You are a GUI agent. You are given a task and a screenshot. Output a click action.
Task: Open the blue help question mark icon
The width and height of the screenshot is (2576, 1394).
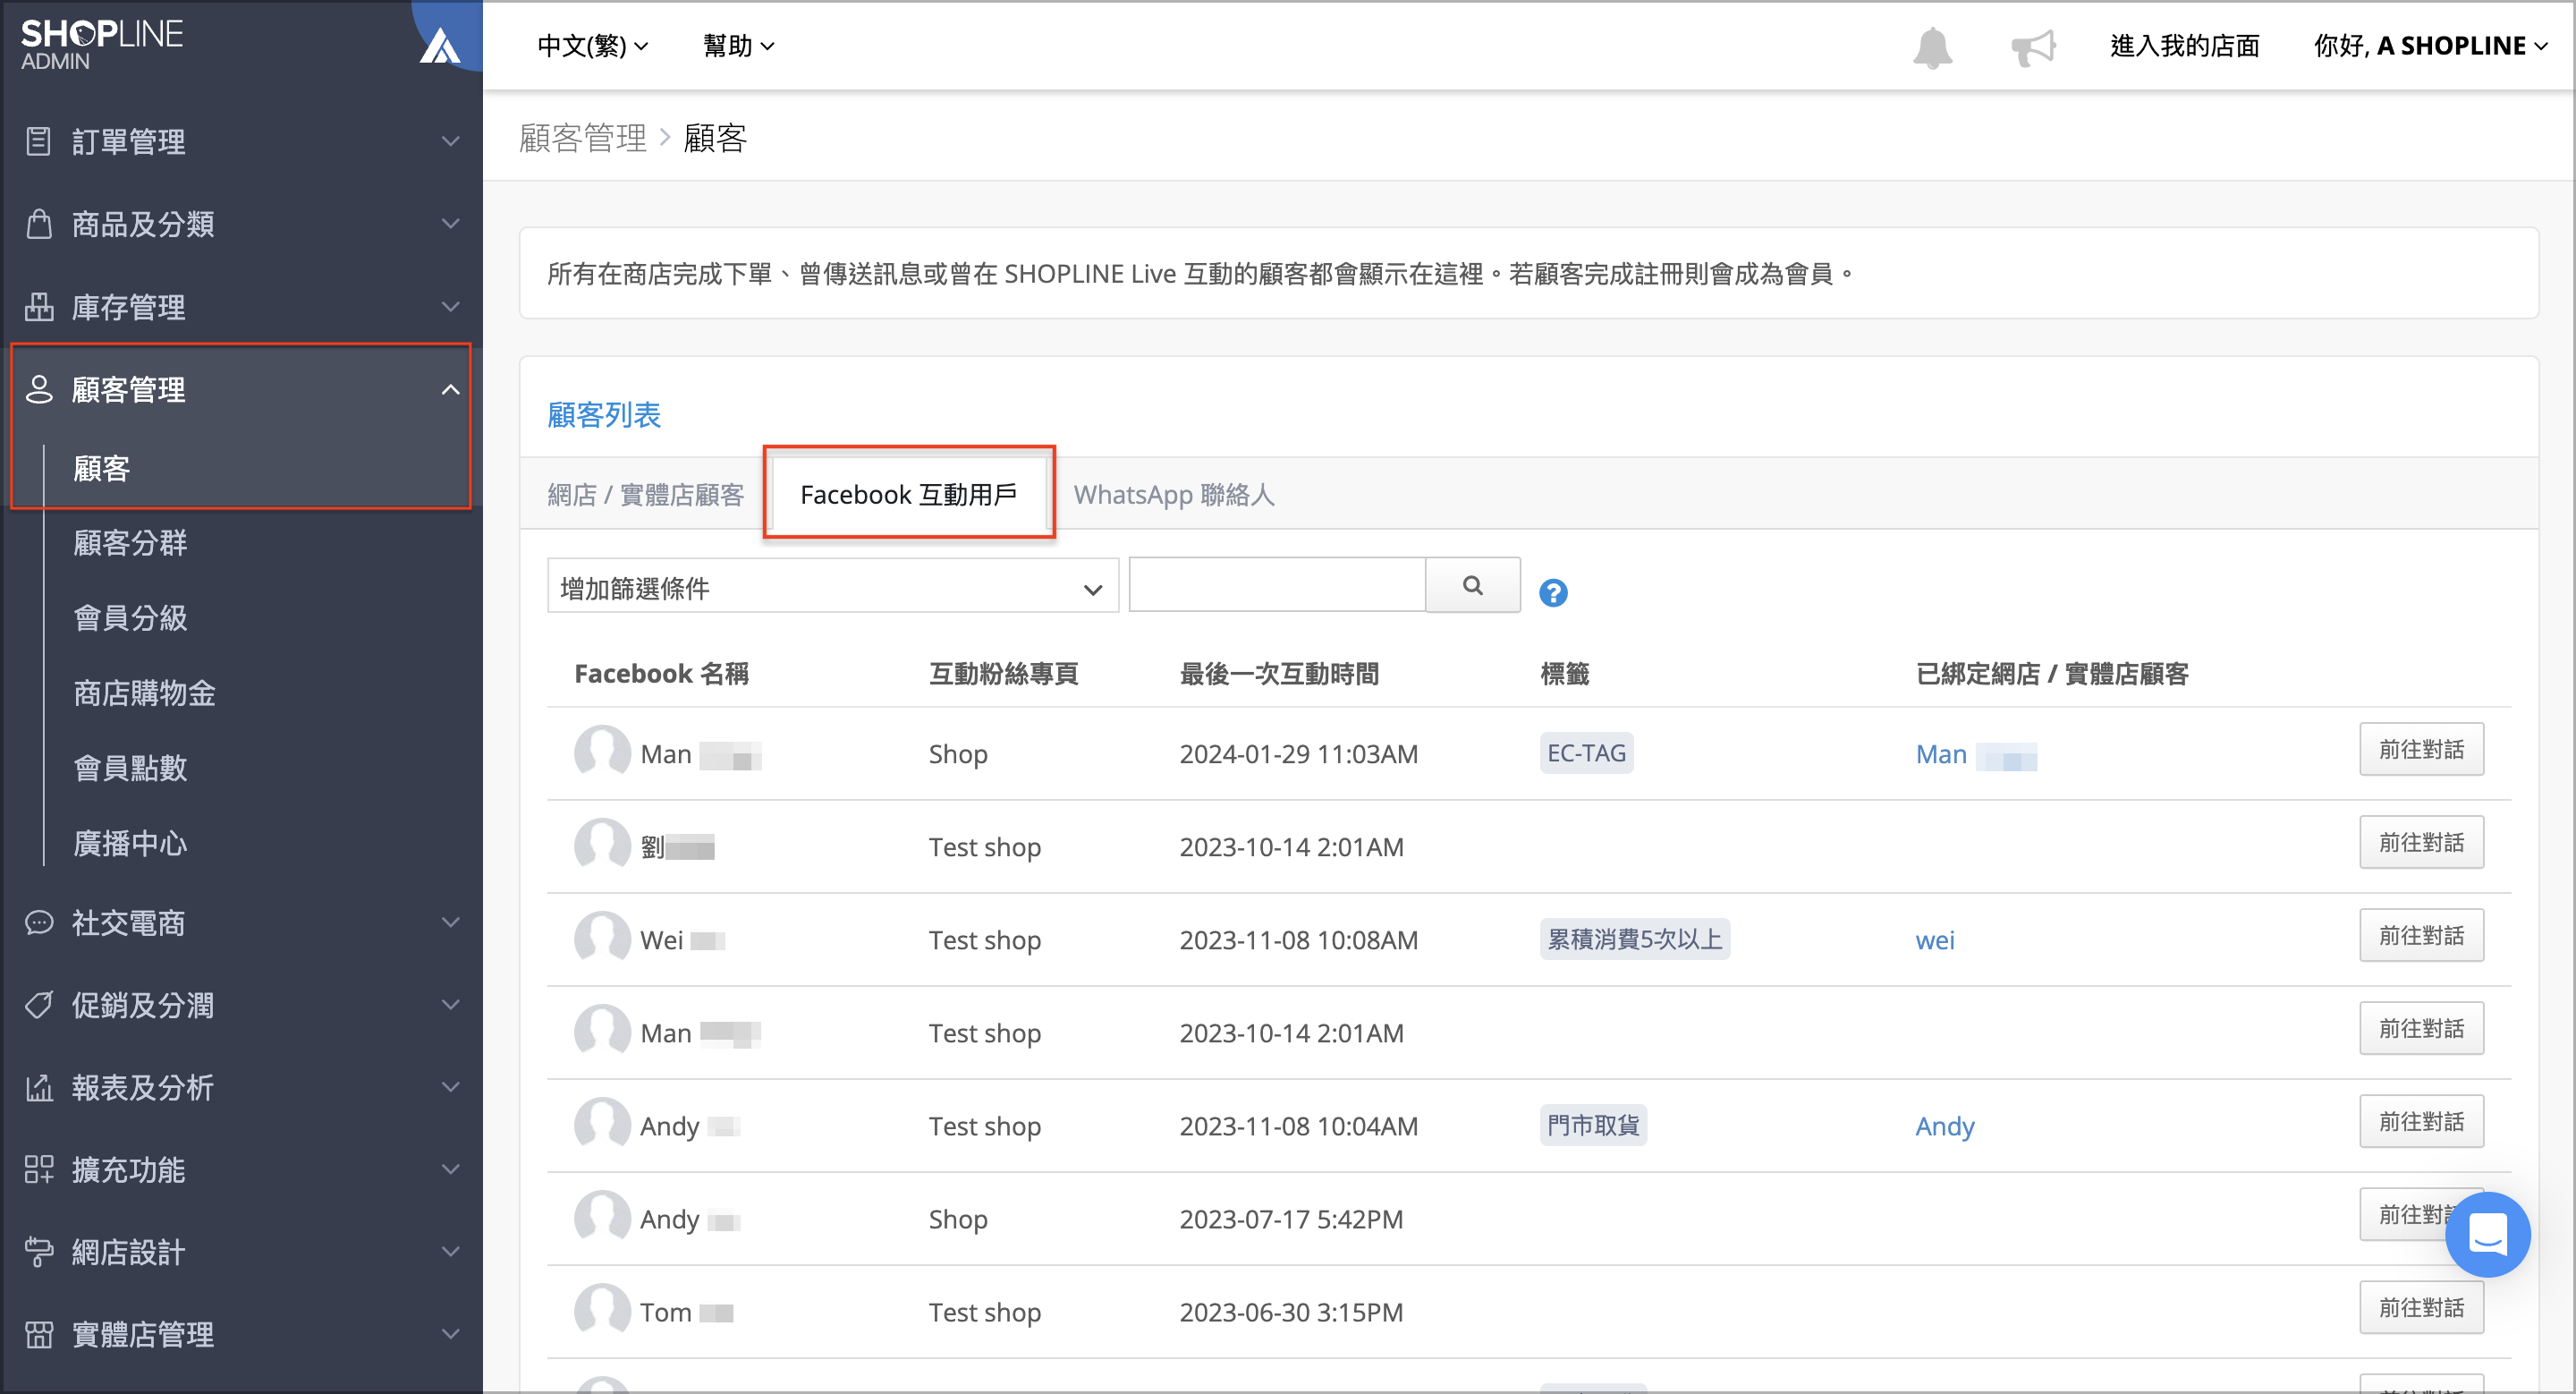pyautogui.click(x=1552, y=593)
